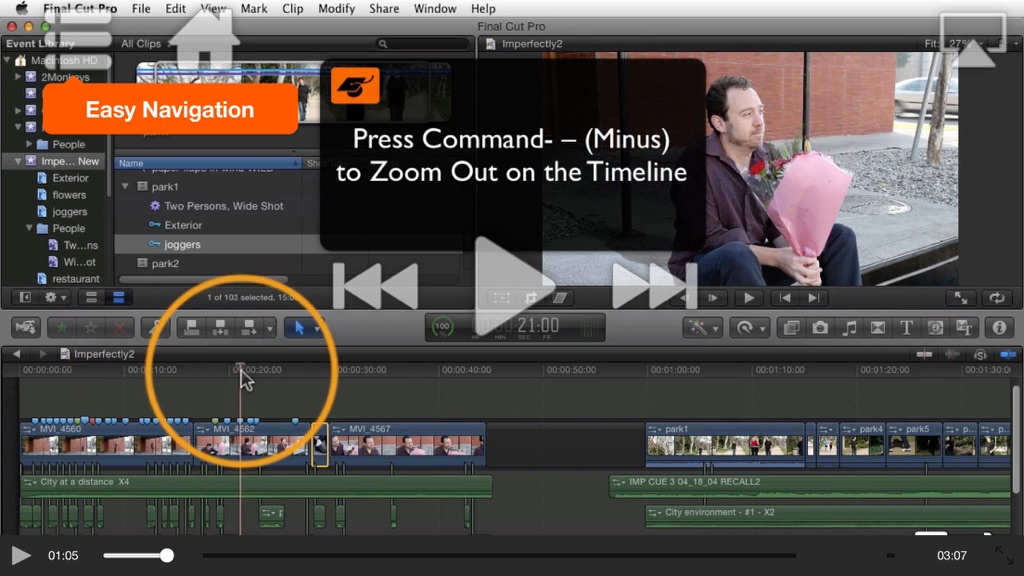Go to next edit in viewer
This screenshot has height=576, width=1024.
814,298
